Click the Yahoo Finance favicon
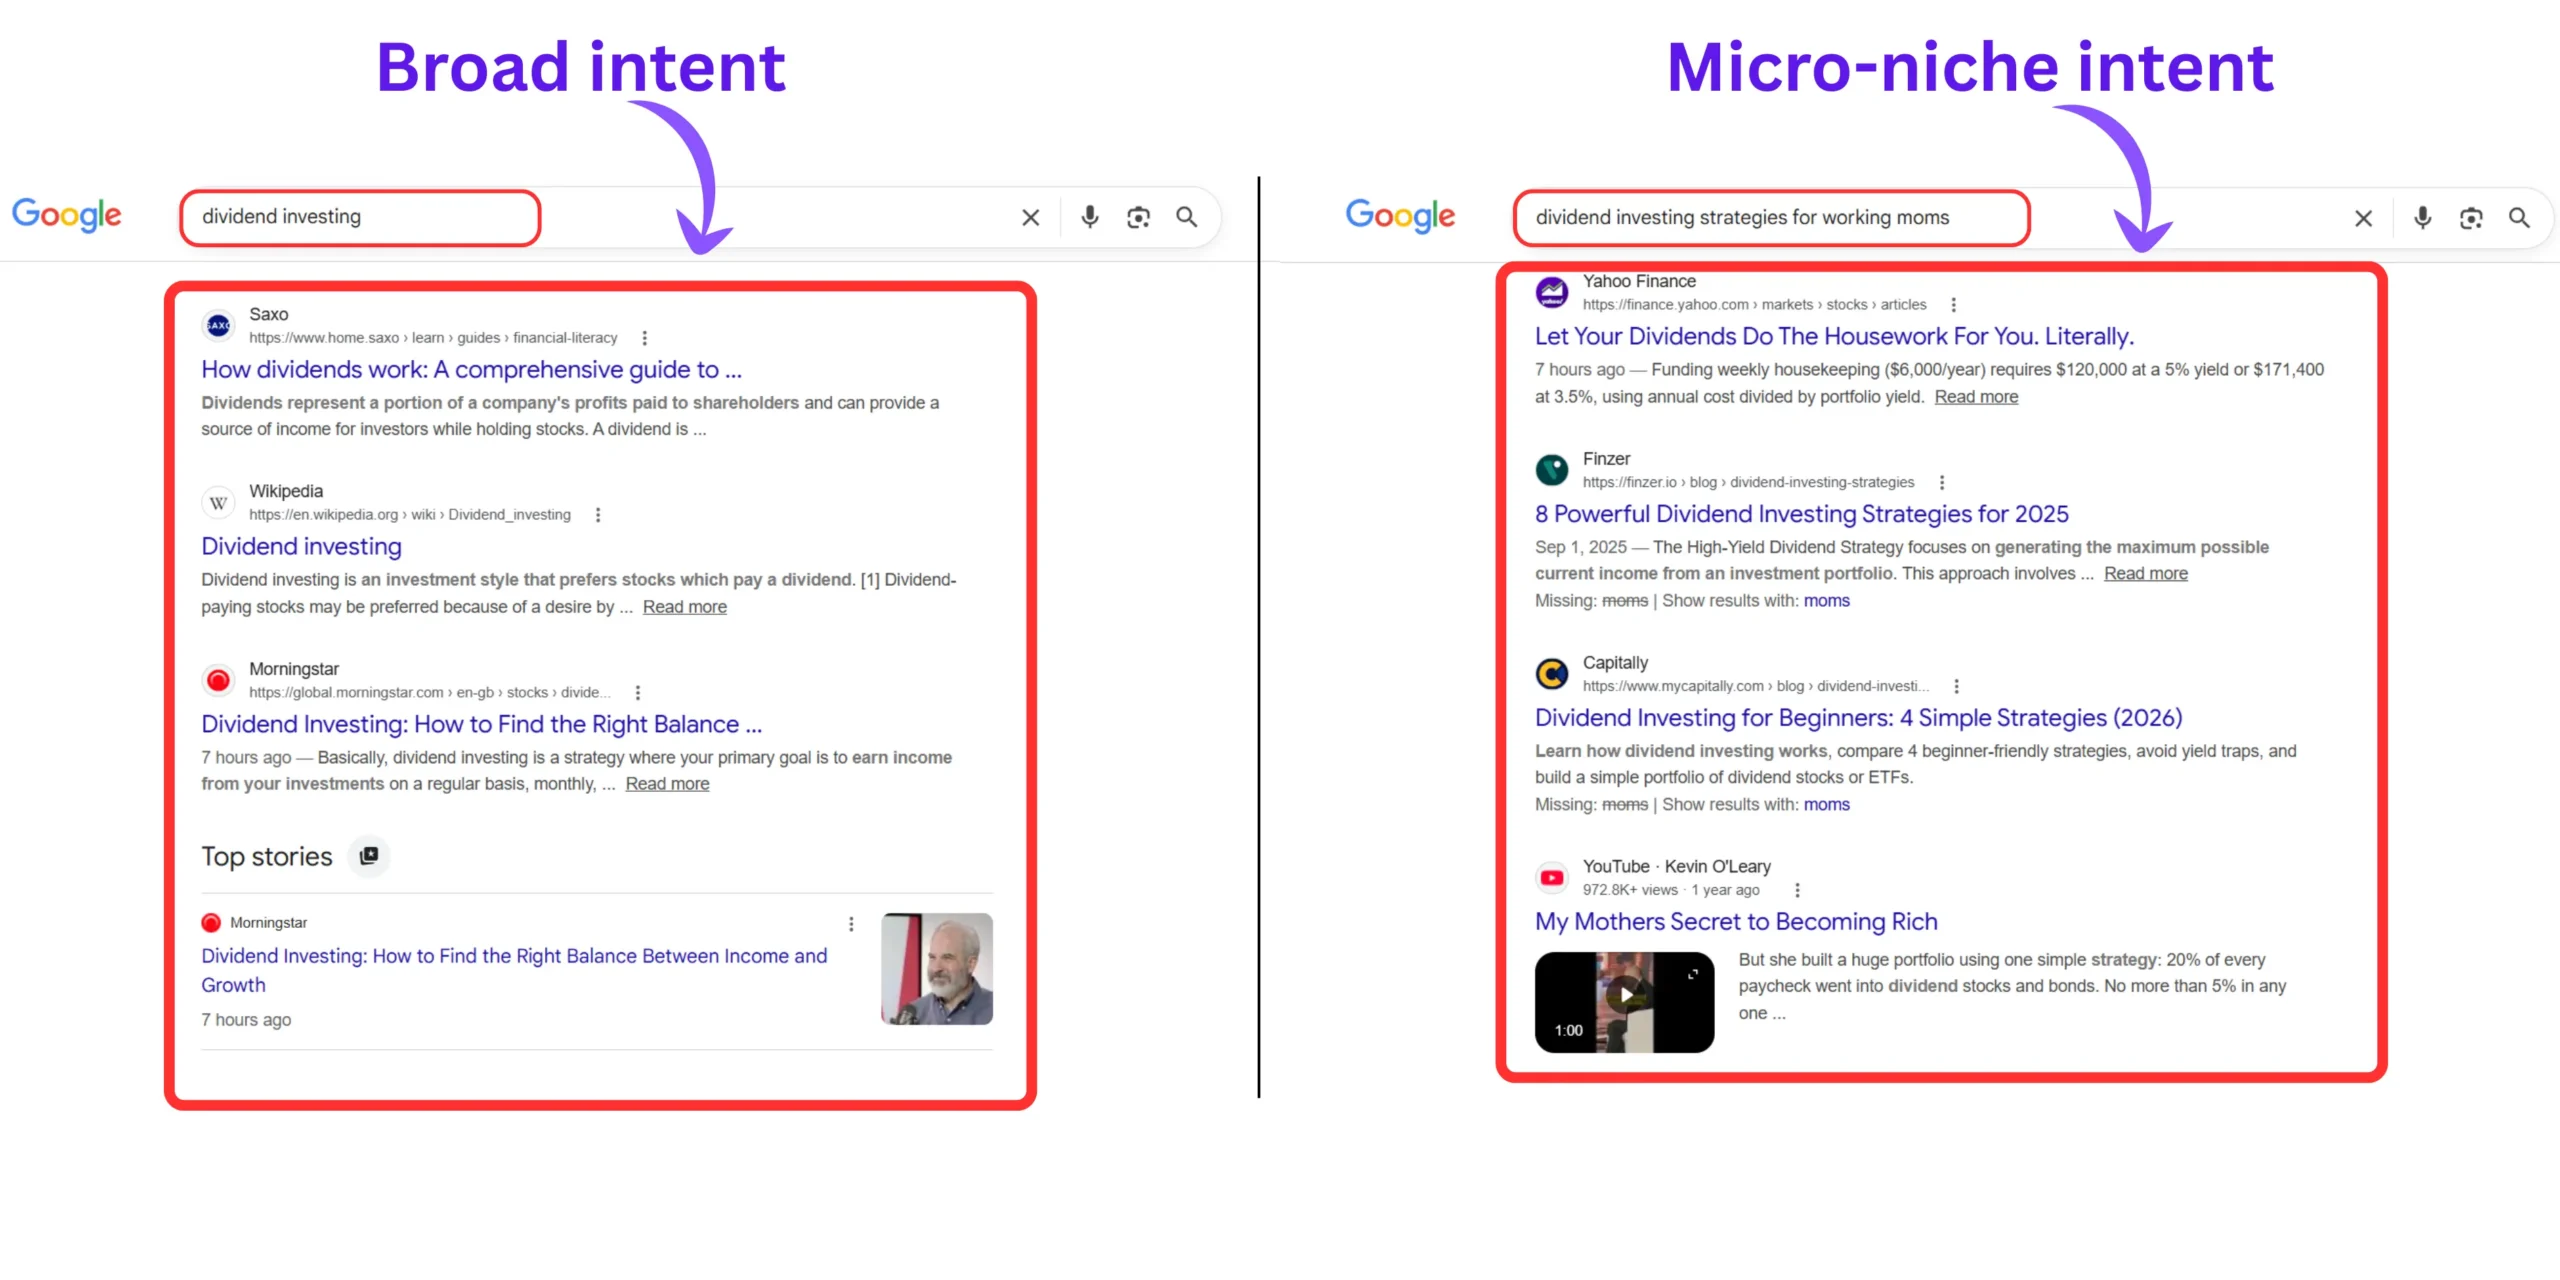Screen dimensions: 2560x1280 (x=1551, y=293)
